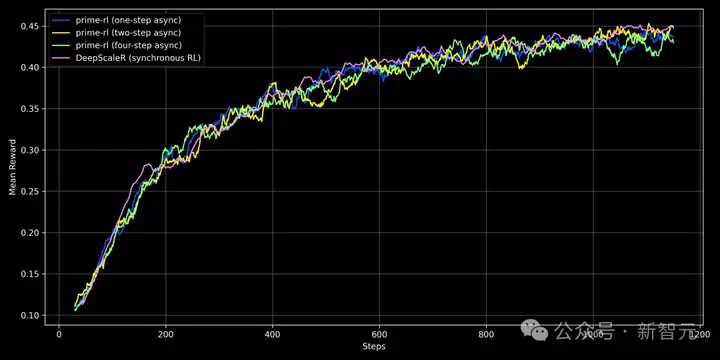Click the yellow line swatch for two-step async
The width and height of the screenshot is (720, 360).
pos(61,33)
